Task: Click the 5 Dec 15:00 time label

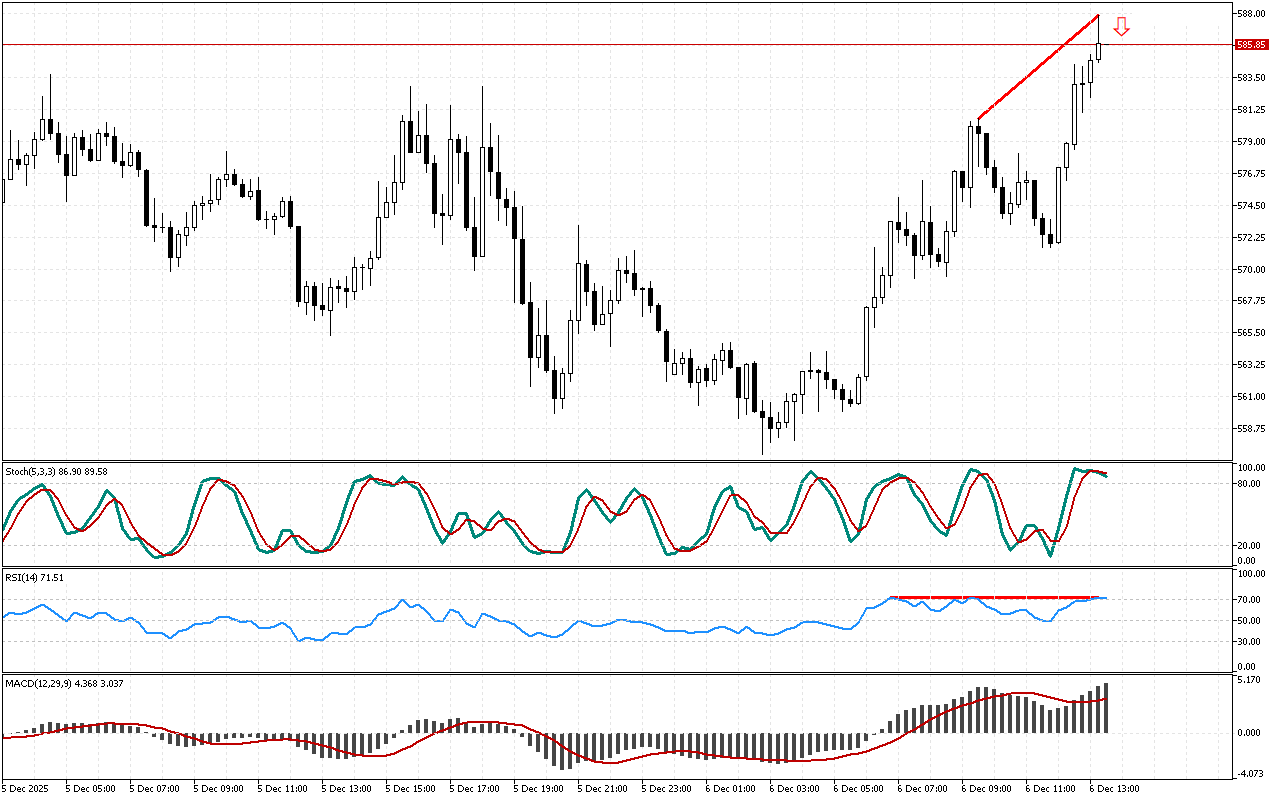Action: click(x=411, y=788)
